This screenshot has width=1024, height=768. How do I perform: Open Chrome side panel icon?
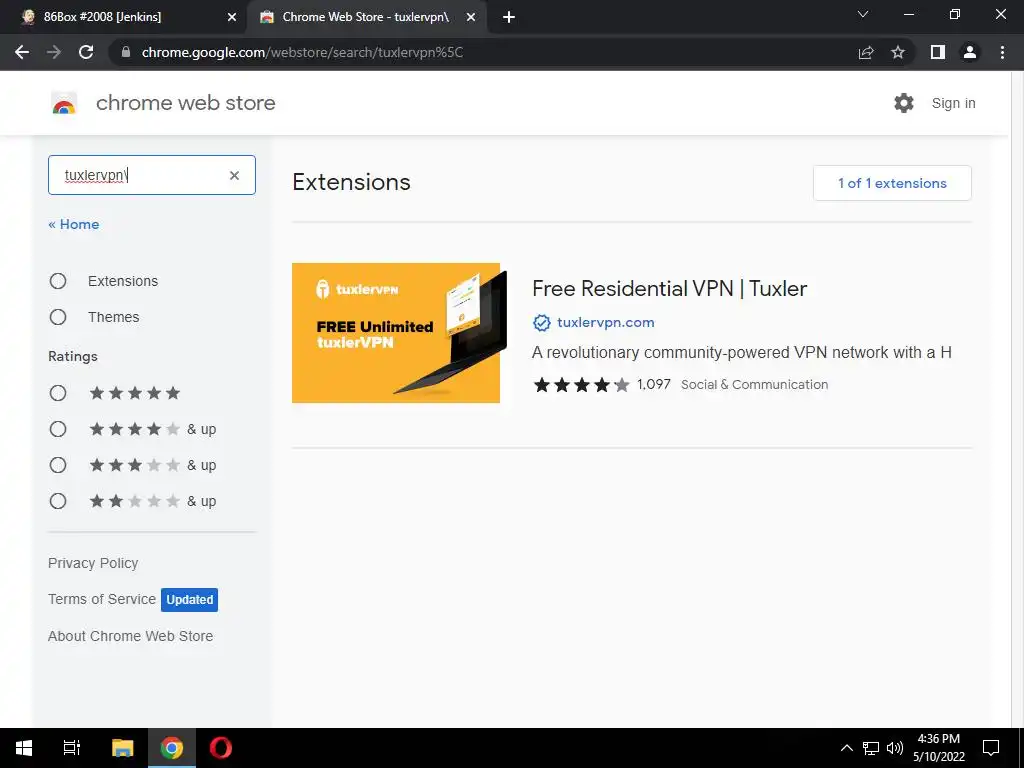click(x=938, y=52)
